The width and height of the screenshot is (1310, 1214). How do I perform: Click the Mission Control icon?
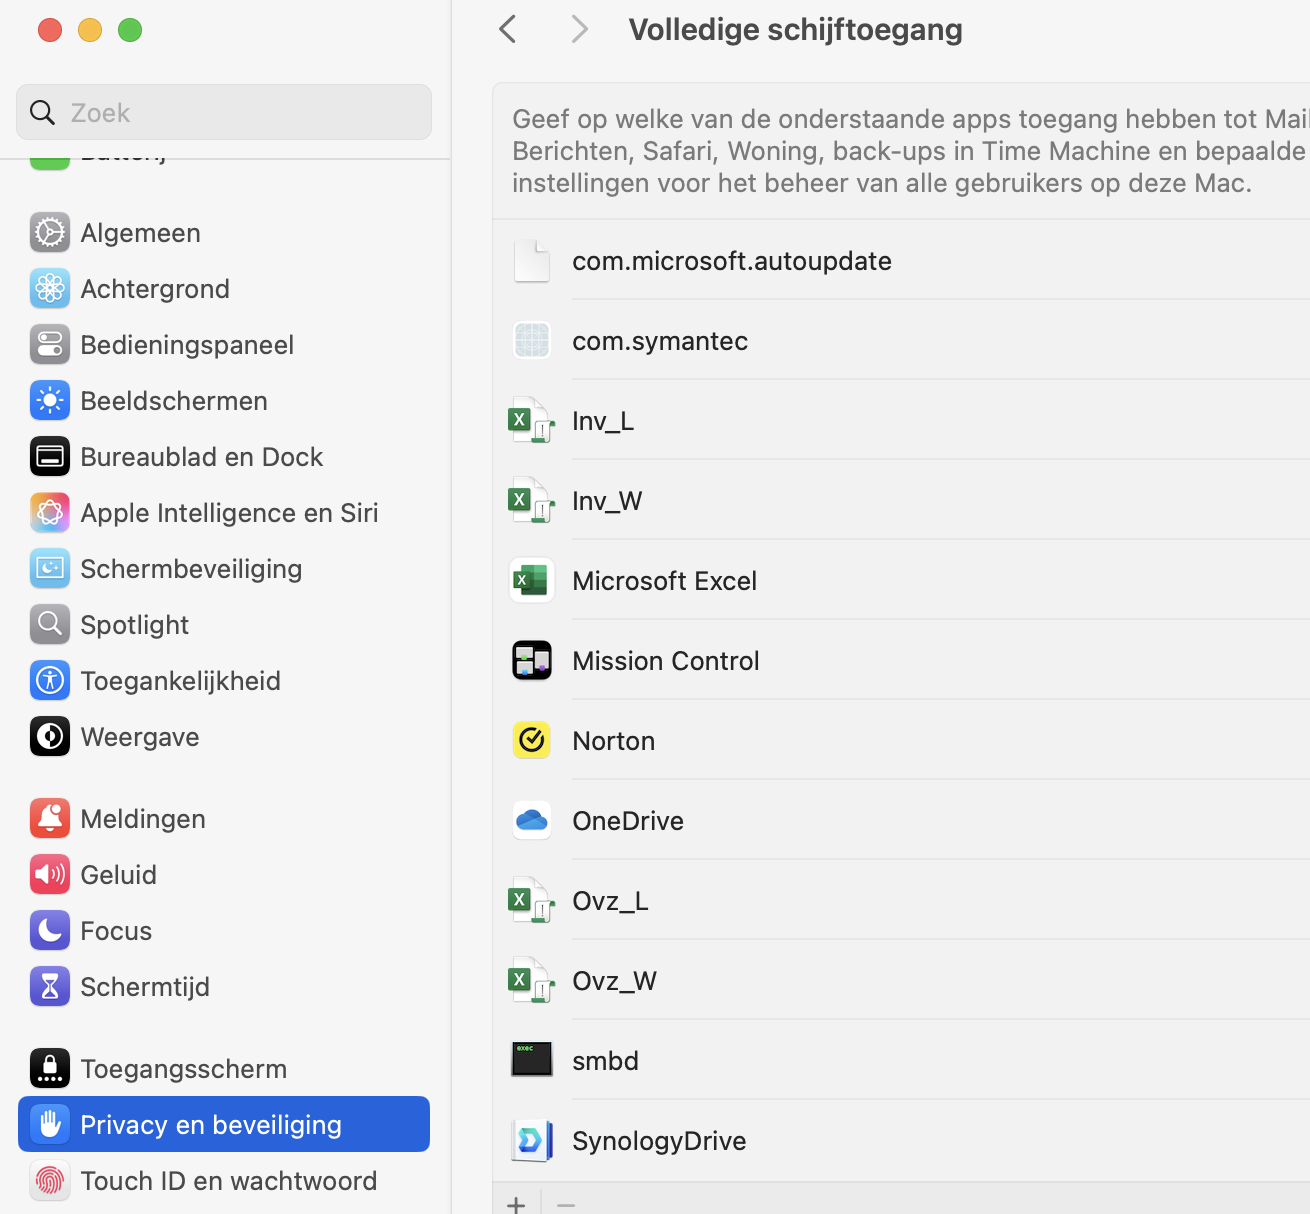point(532,660)
